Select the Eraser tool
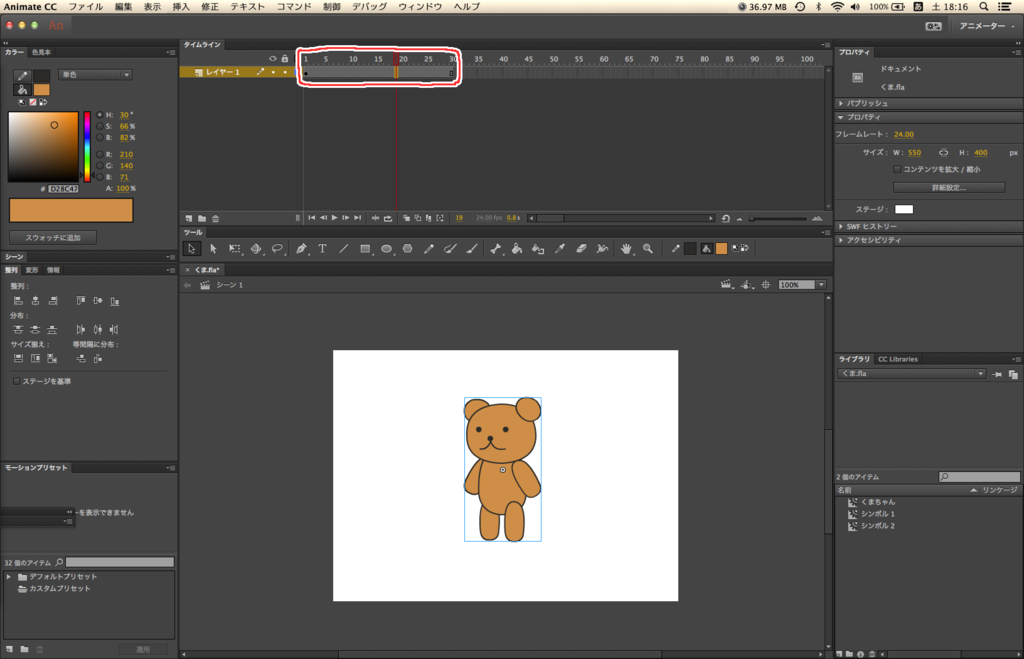Viewport: 1024px width, 659px height. (x=581, y=248)
